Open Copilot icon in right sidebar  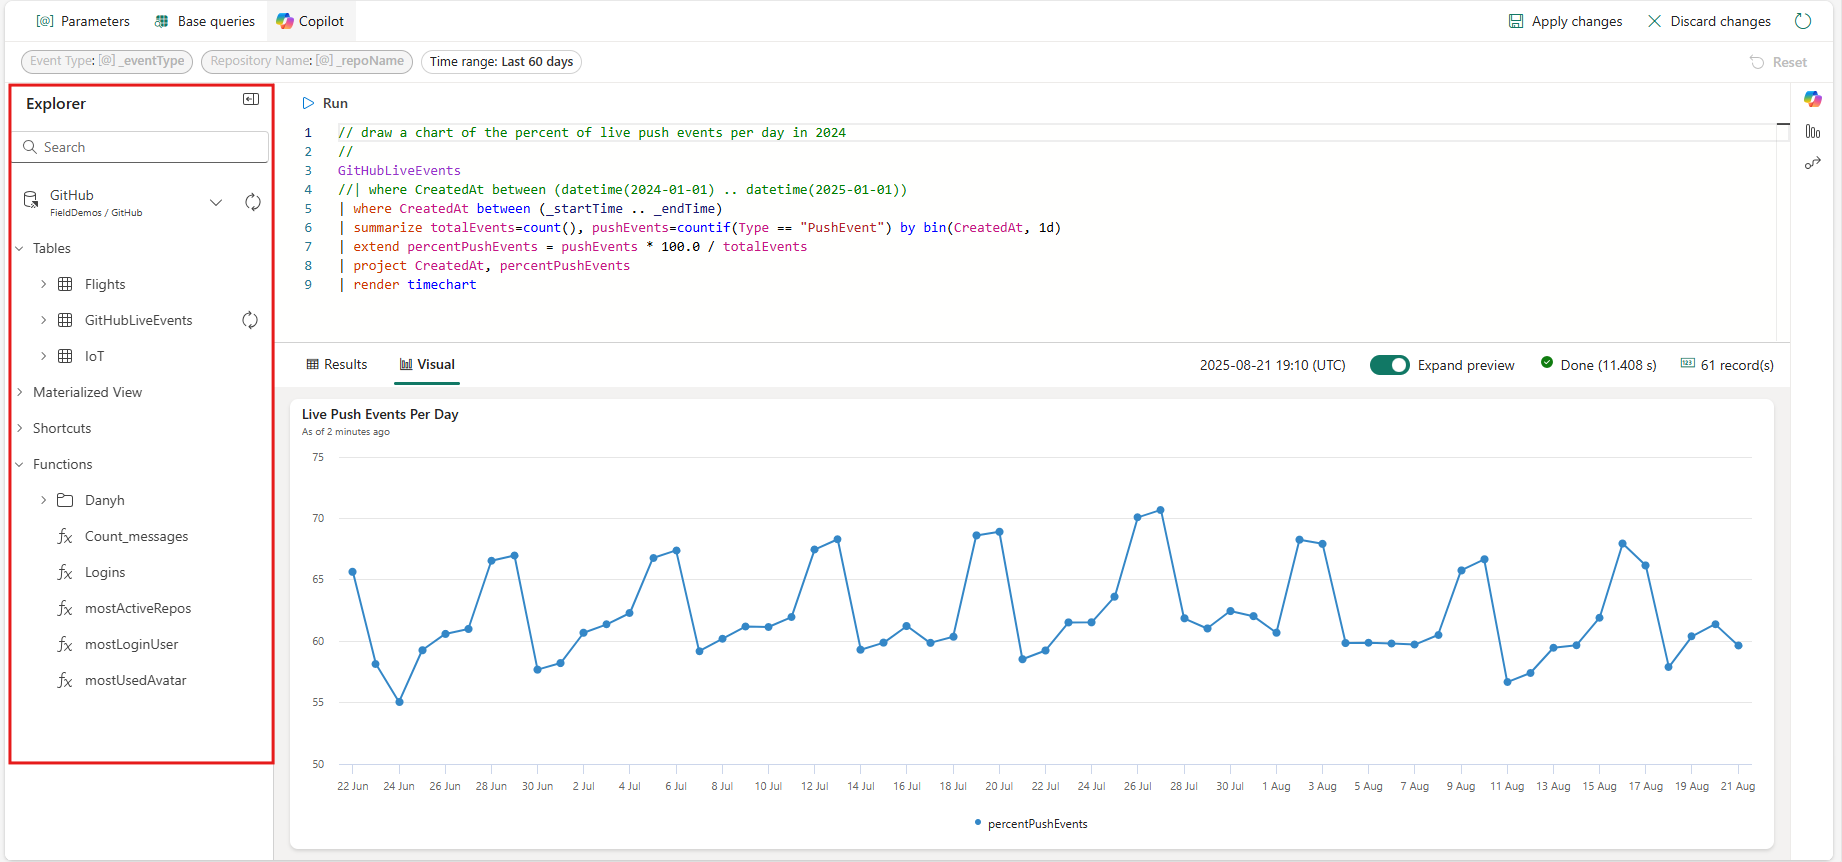coord(1812,99)
